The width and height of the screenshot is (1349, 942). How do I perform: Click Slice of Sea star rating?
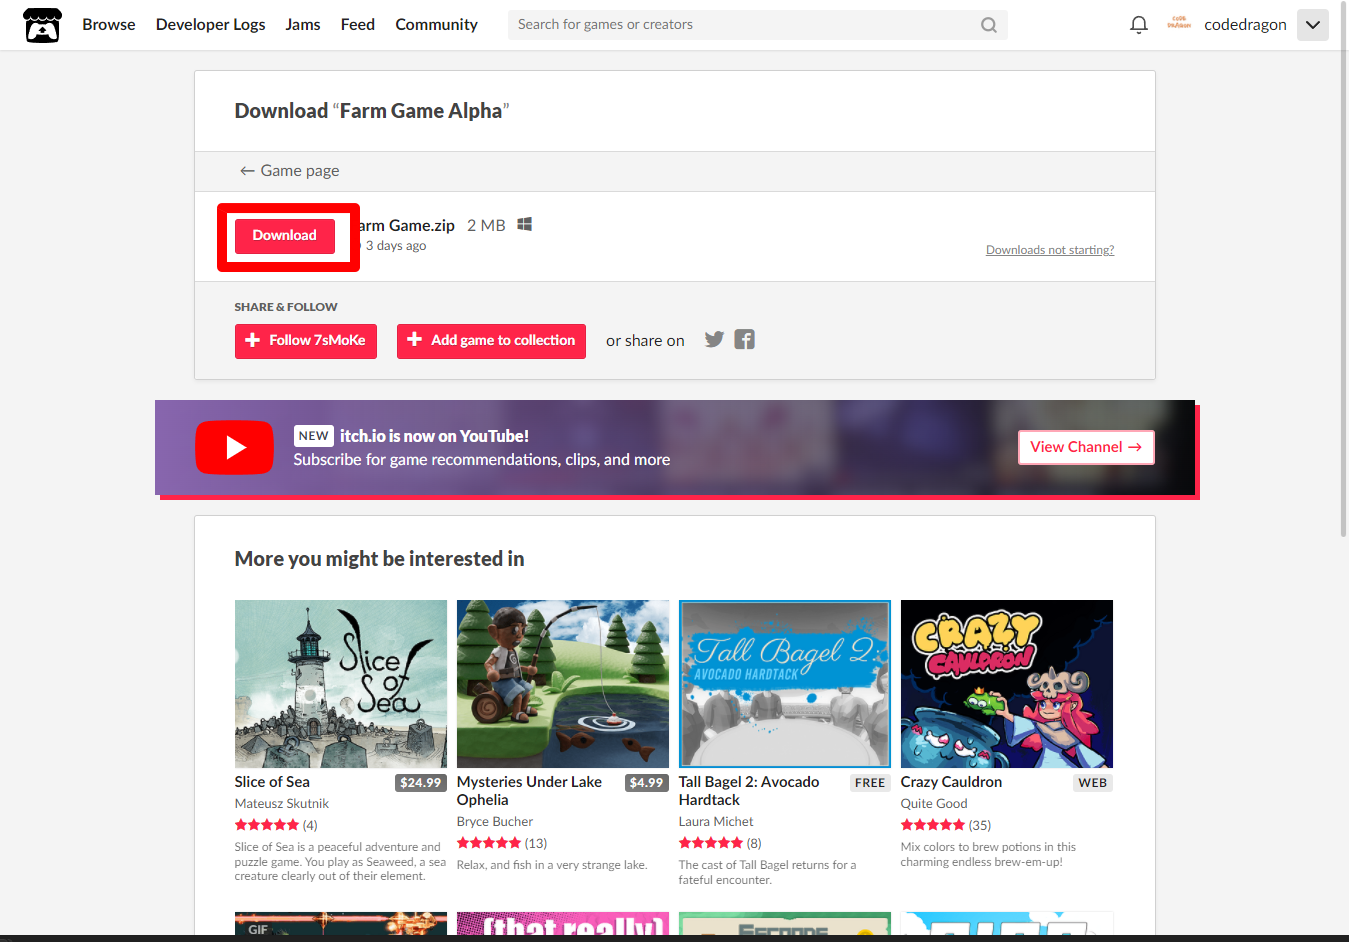click(267, 825)
